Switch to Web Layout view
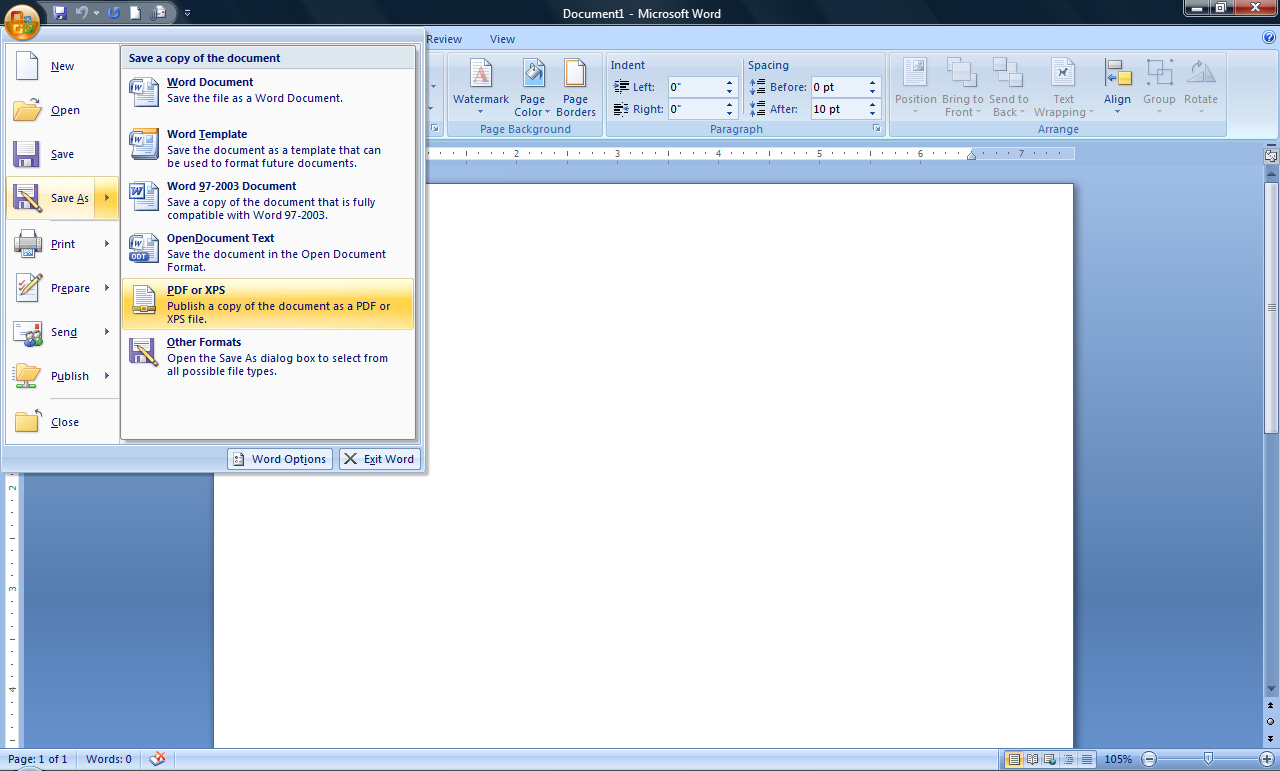This screenshot has height=771, width=1280. (1050, 759)
